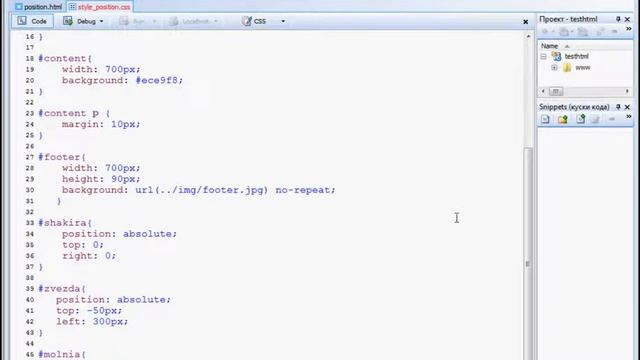Viewport: 640px width, 360px height.
Task: Click the 'right: 0;' line
Action: [89, 256]
